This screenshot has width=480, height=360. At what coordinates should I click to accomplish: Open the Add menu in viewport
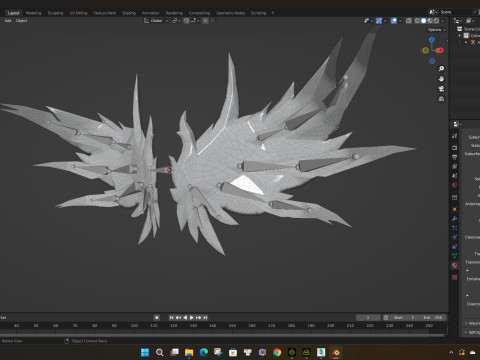[x=8, y=21]
